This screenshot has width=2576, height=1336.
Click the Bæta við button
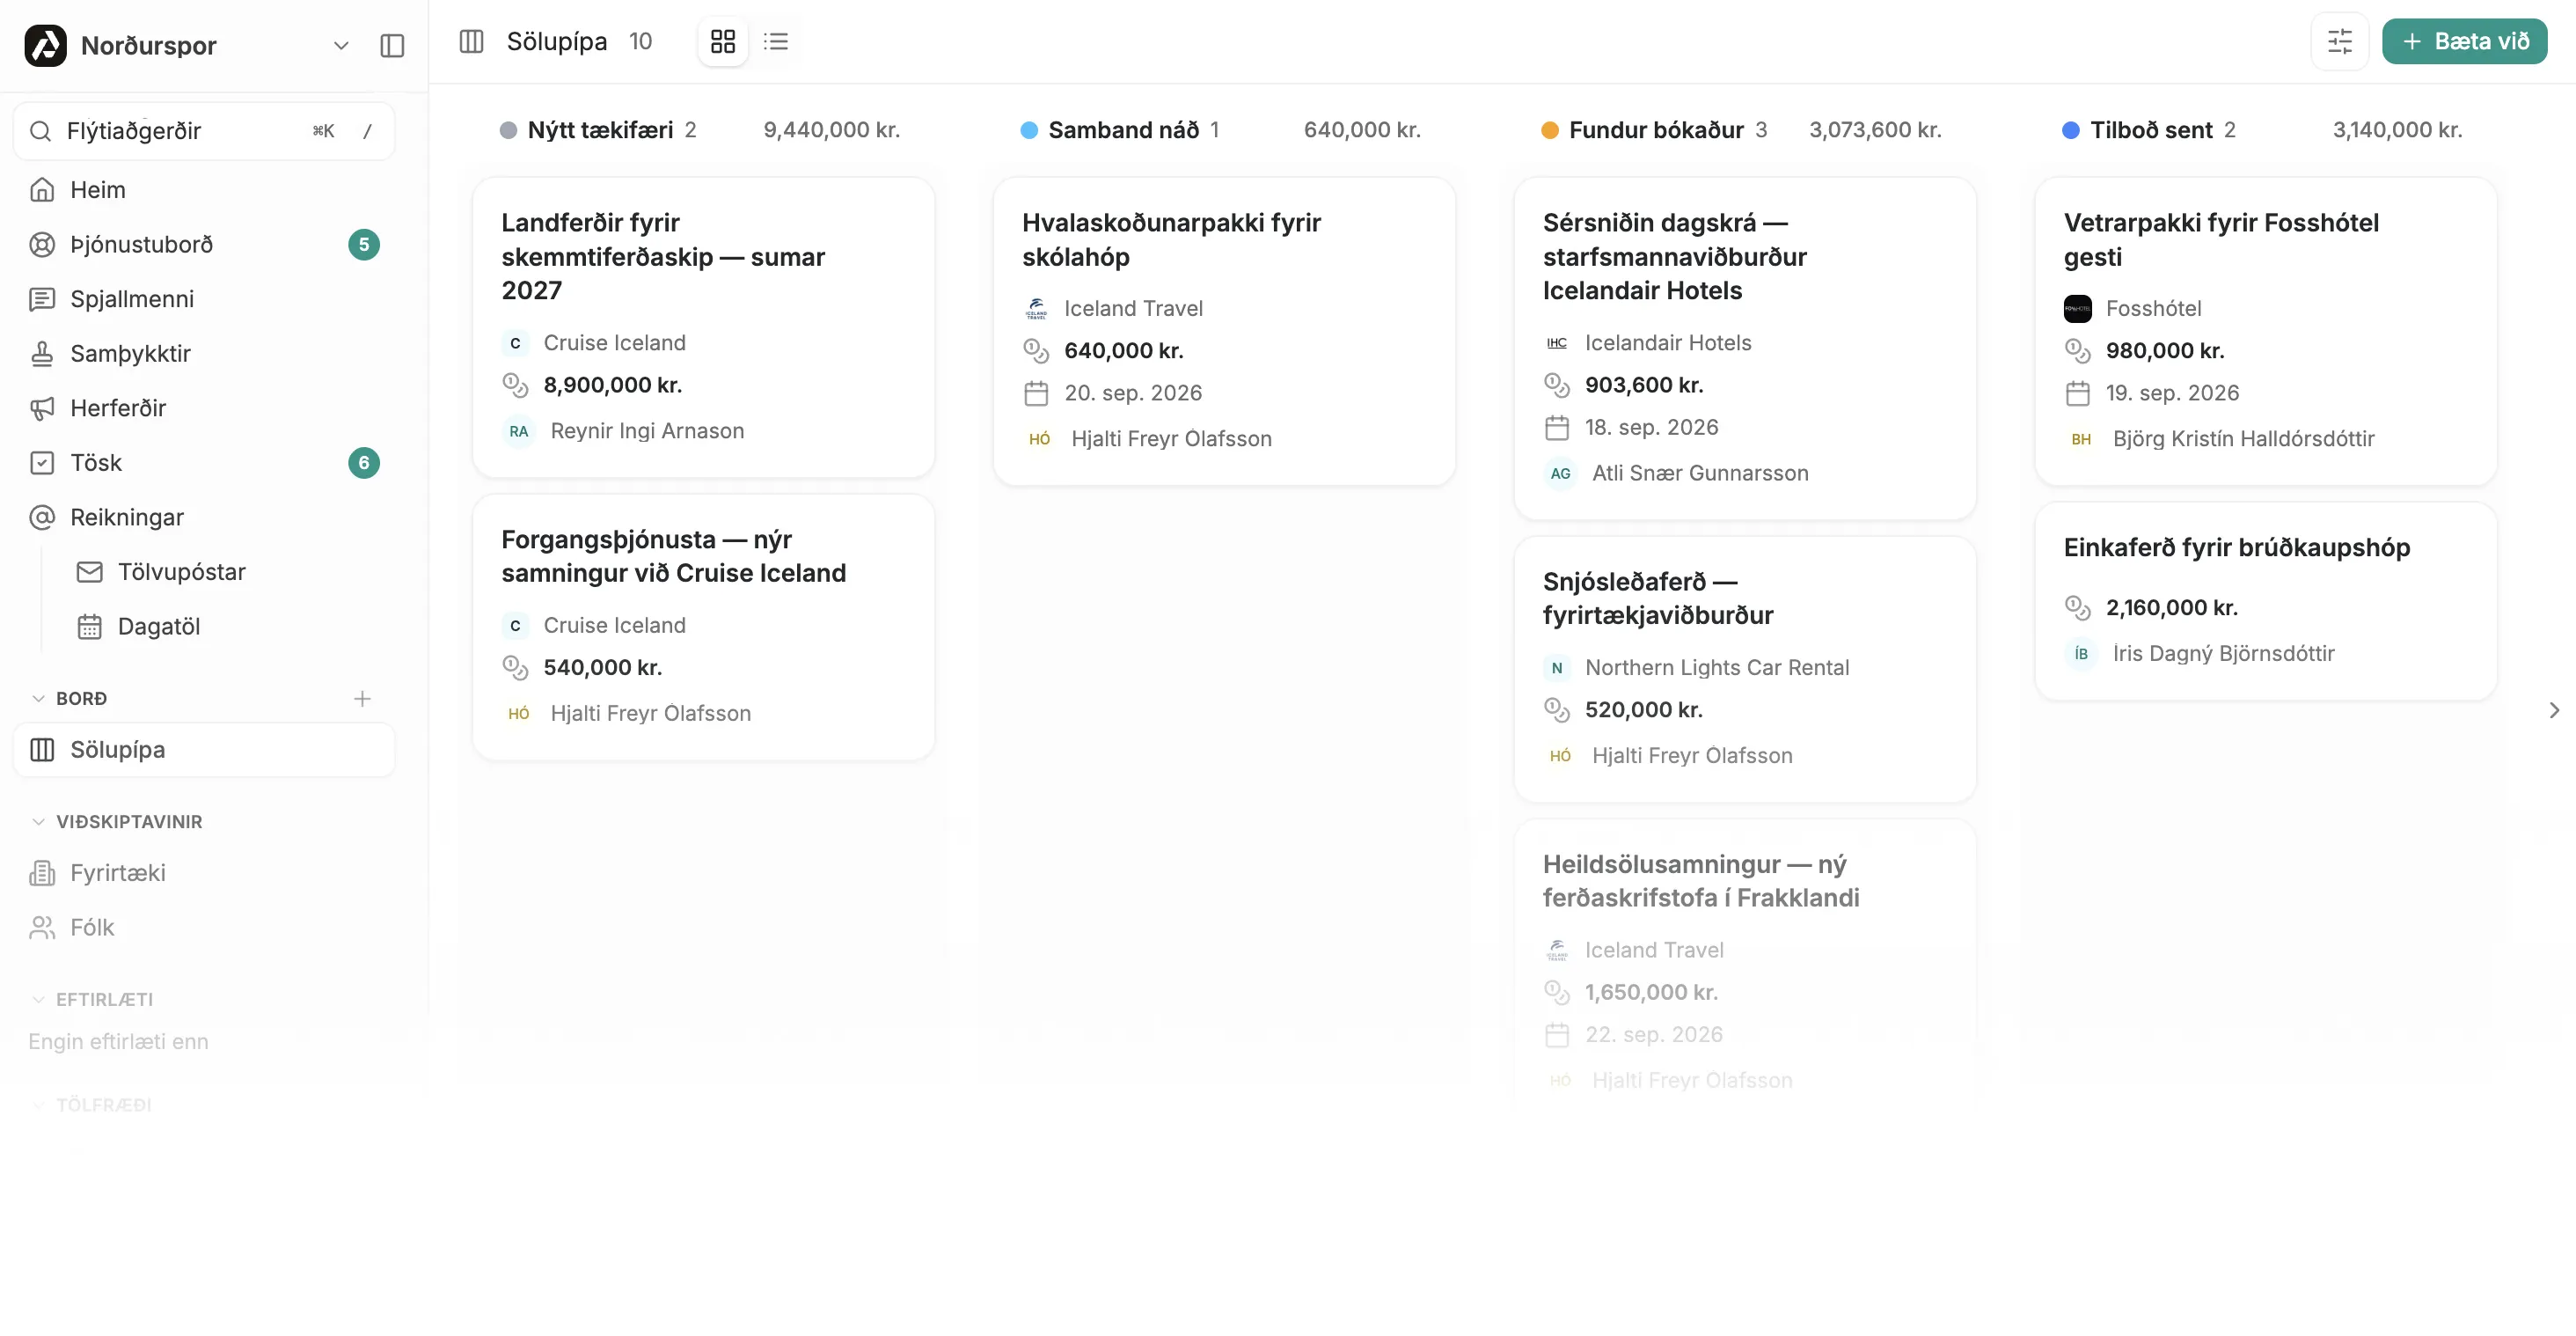2465,41
